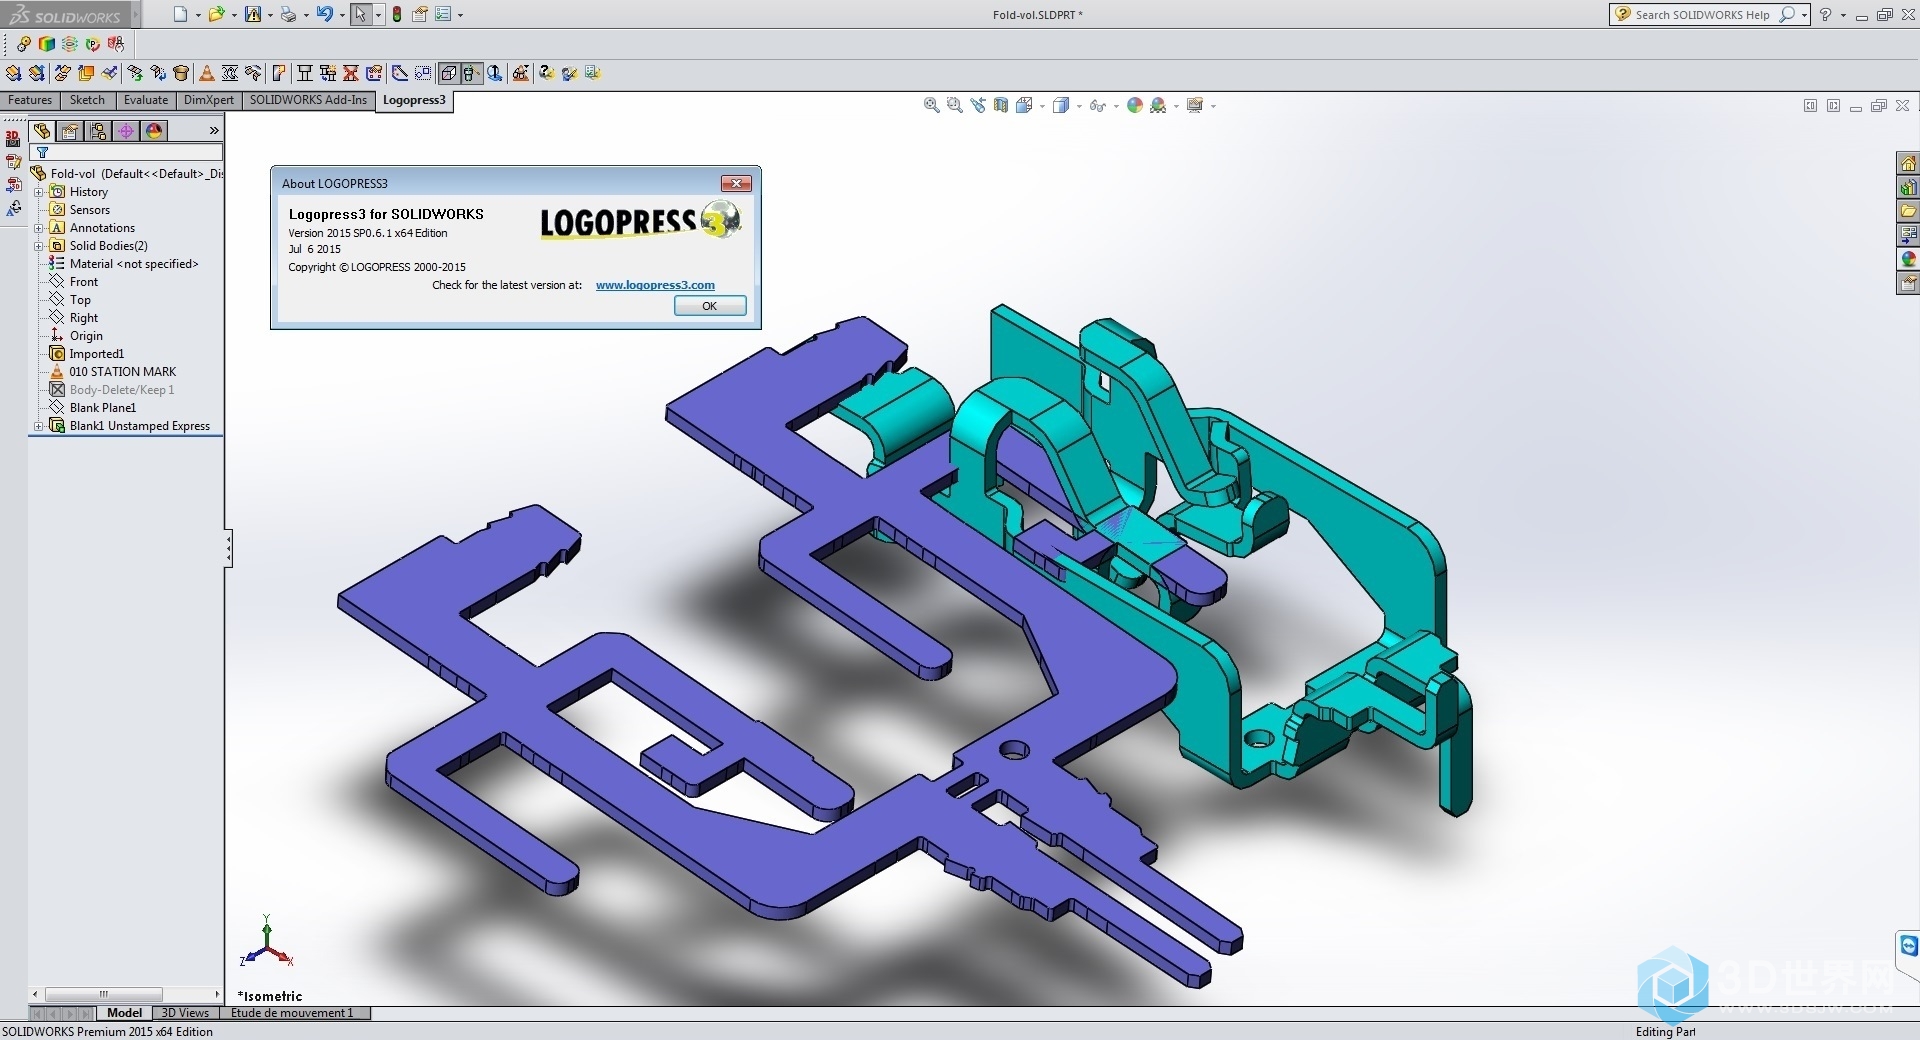Expand Blank1 Unstamped Express node
Screen dimensions: 1920x1040
tap(39, 426)
